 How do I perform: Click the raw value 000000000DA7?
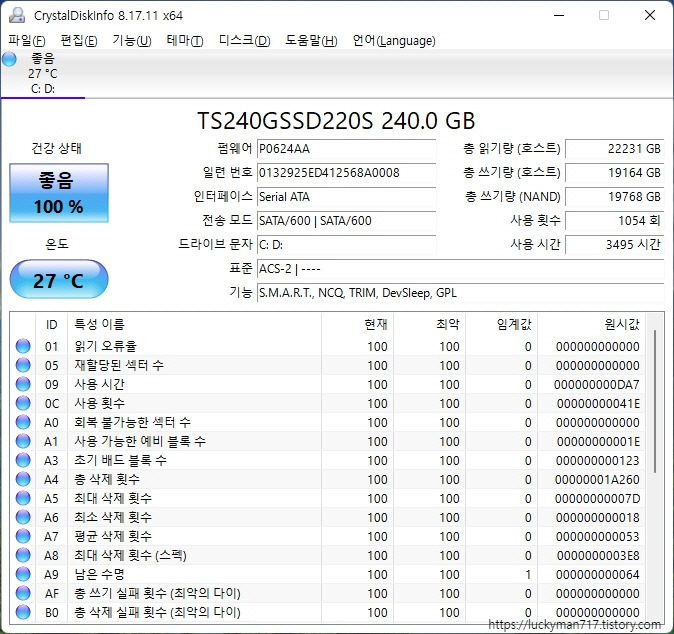pos(597,384)
